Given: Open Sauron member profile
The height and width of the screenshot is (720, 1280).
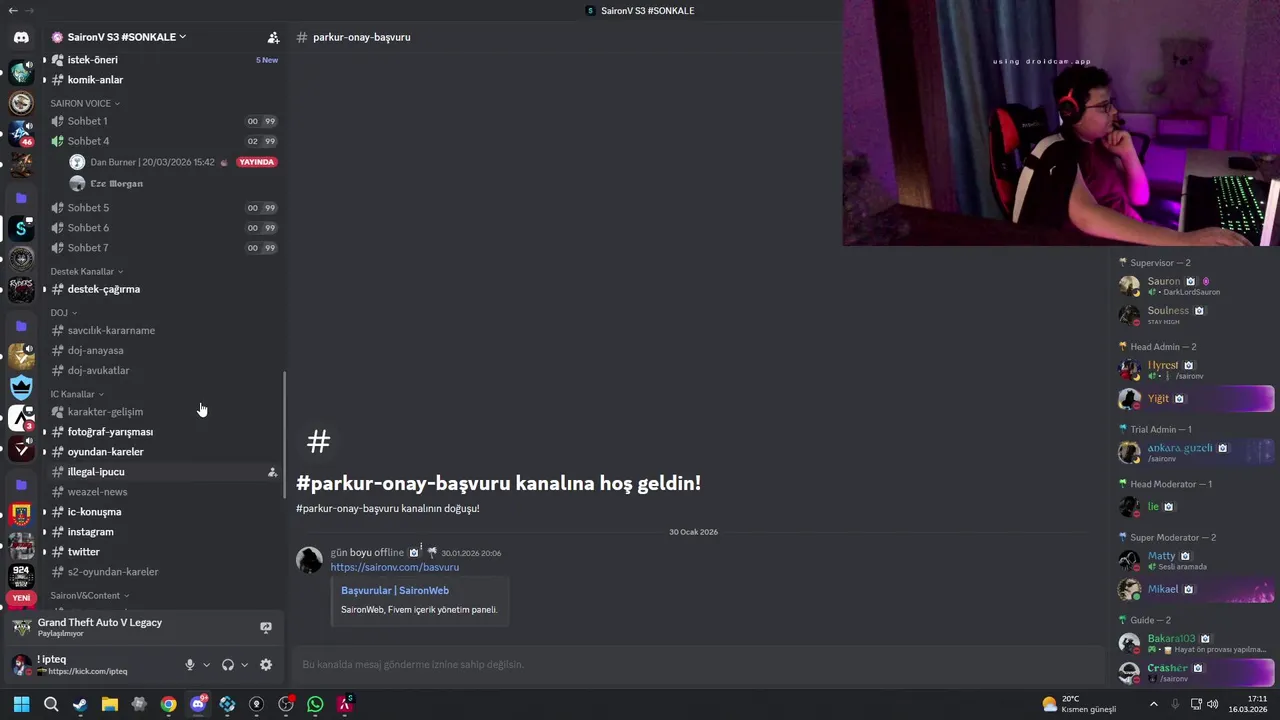Looking at the screenshot, I should 1195,286.
